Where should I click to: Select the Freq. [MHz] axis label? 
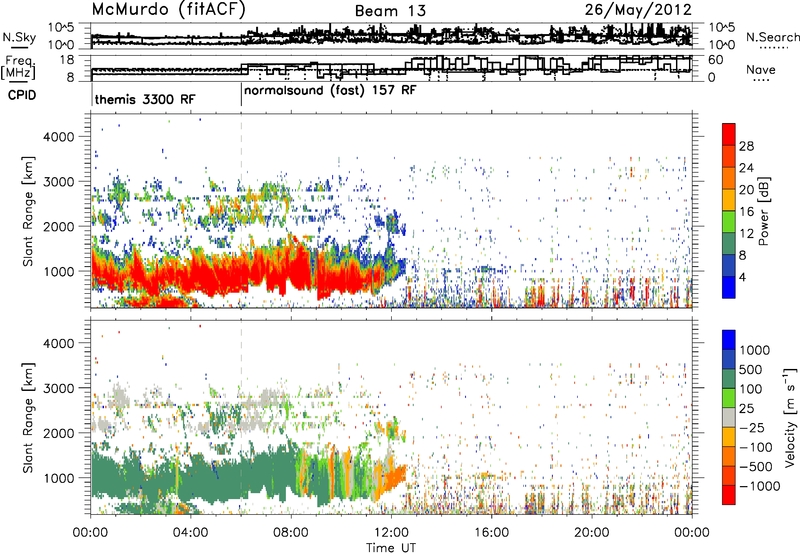coord(20,68)
